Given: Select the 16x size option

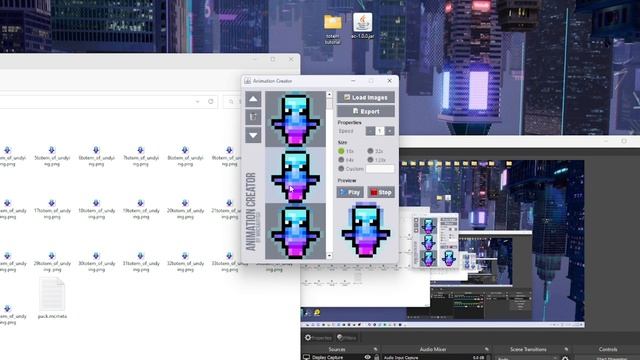Looking at the screenshot, I should (x=341, y=151).
